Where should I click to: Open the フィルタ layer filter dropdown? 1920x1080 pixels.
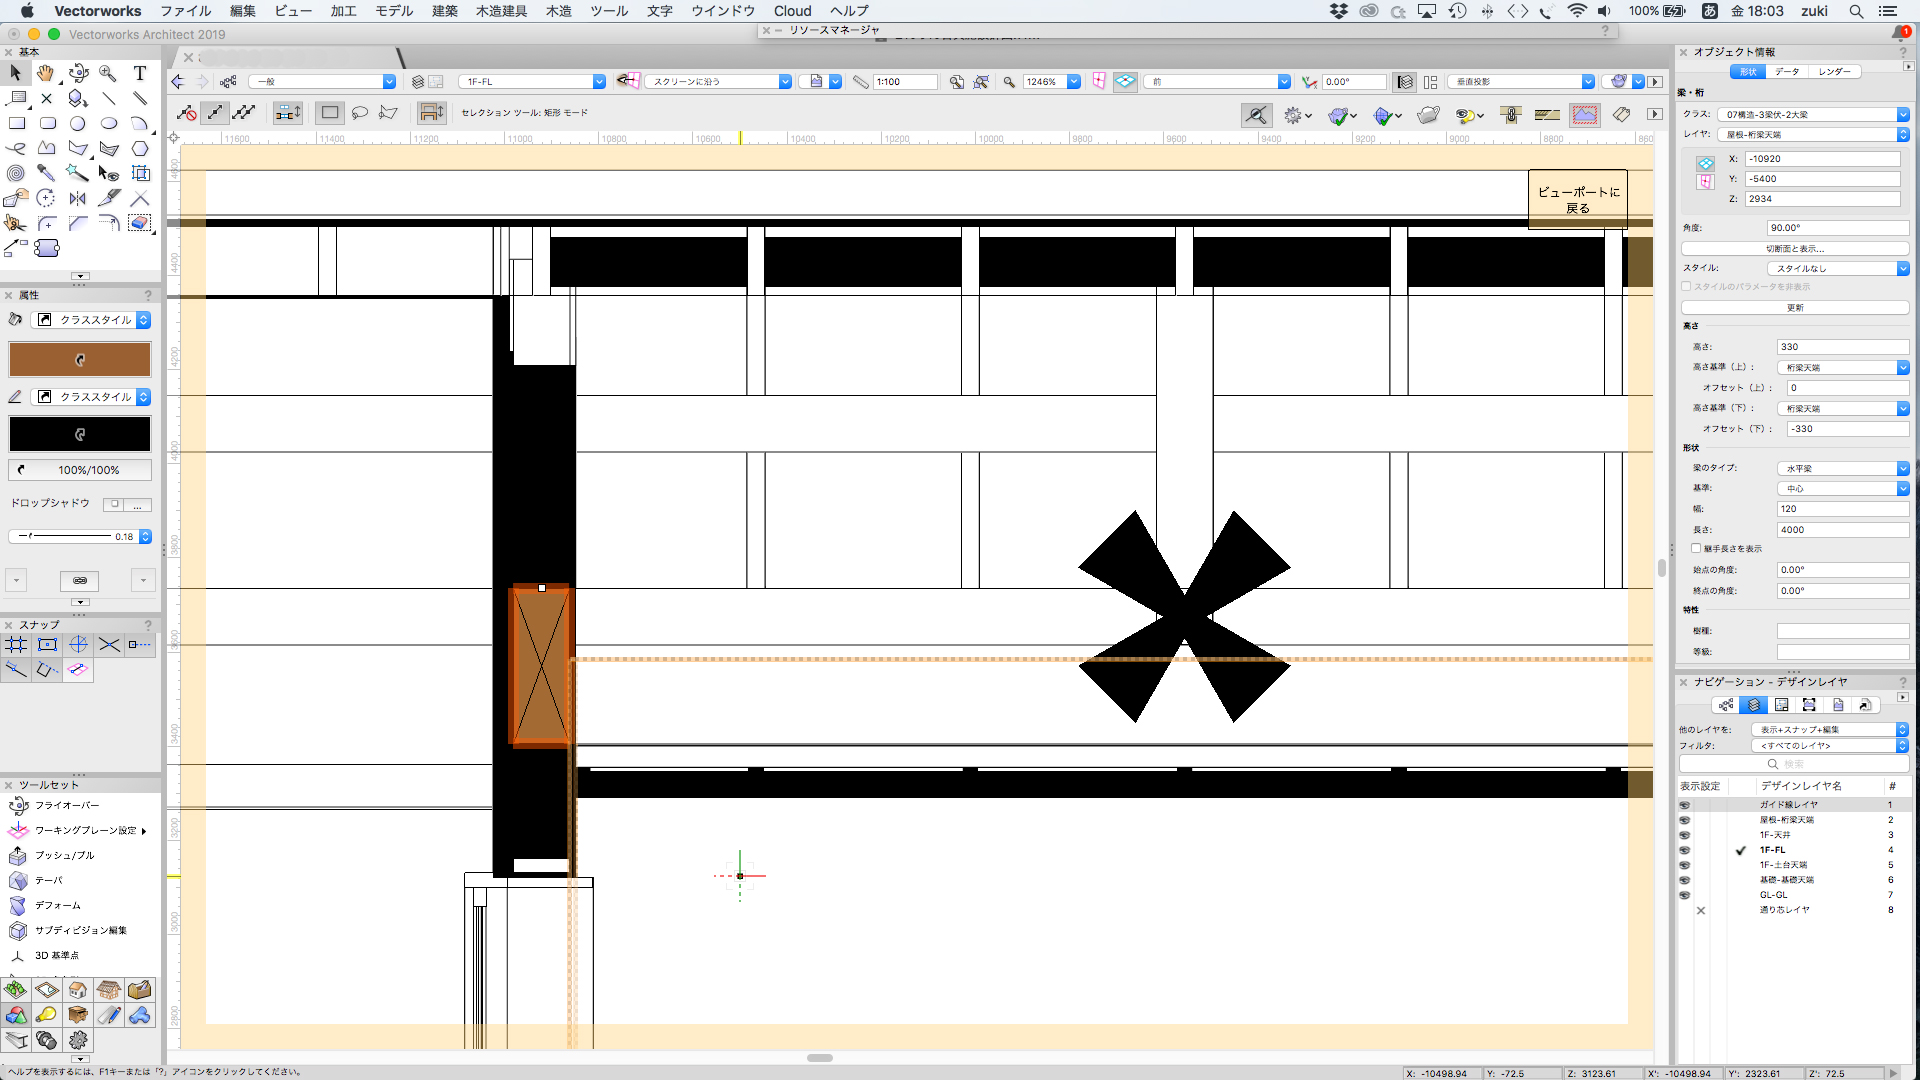click(x=1830, y=746)
